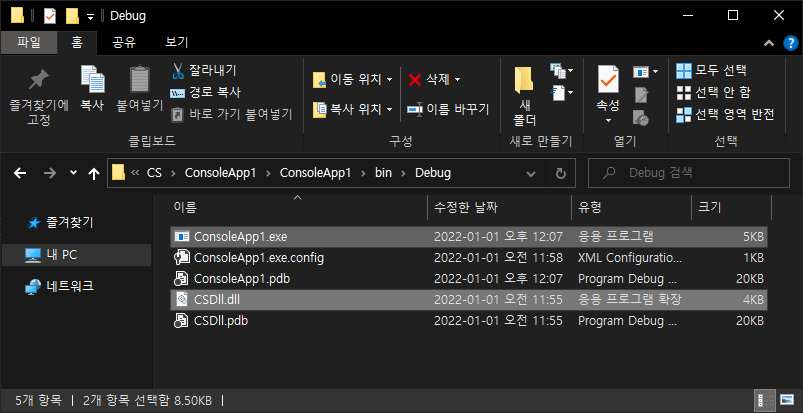Select the CSDll.dll file

pyautogui.click(x=469, y=300)
